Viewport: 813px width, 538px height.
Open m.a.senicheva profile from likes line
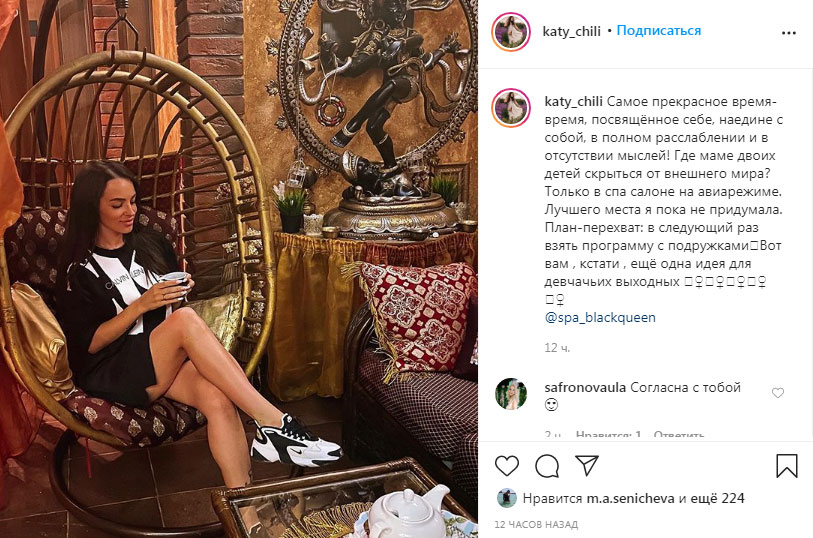click(x=630, y=499)
